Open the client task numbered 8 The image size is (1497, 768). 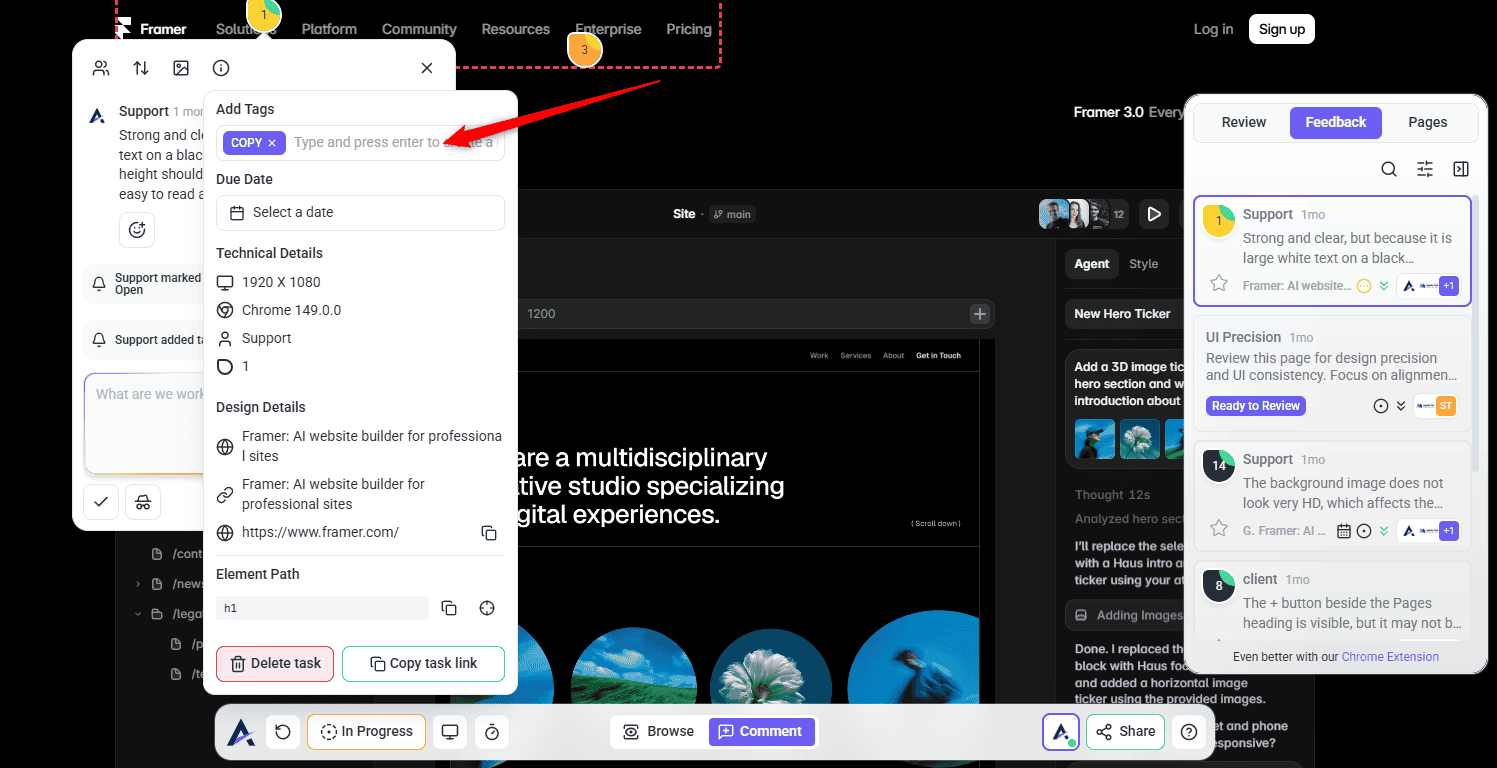(1332, 600)
